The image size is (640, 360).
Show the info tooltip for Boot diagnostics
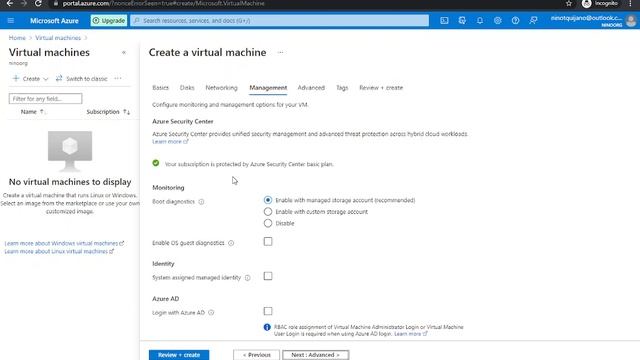201,202
